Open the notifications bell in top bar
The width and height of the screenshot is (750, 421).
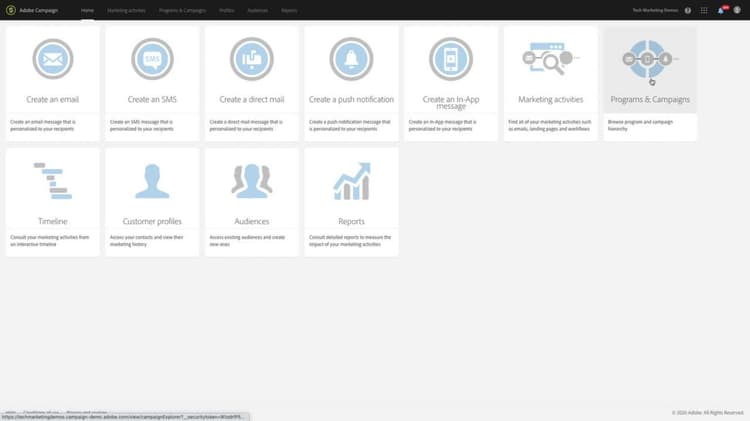click(x=721, y=10)
